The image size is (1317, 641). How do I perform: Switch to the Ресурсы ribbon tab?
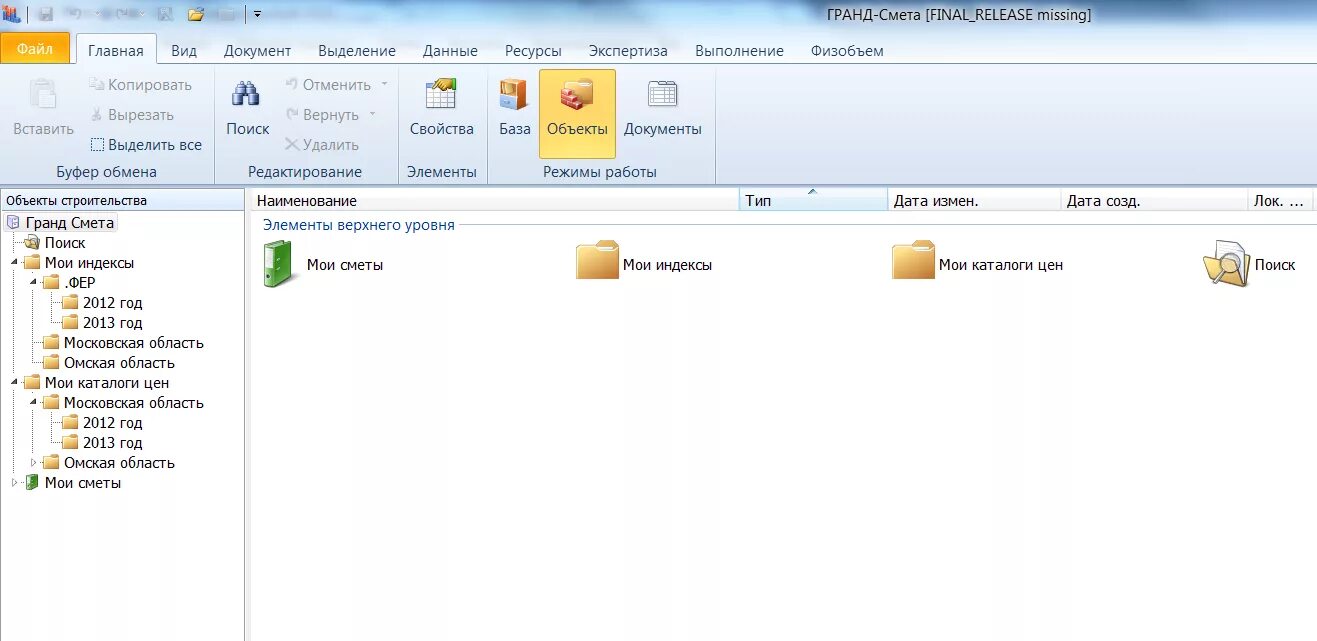click(533, 50)
